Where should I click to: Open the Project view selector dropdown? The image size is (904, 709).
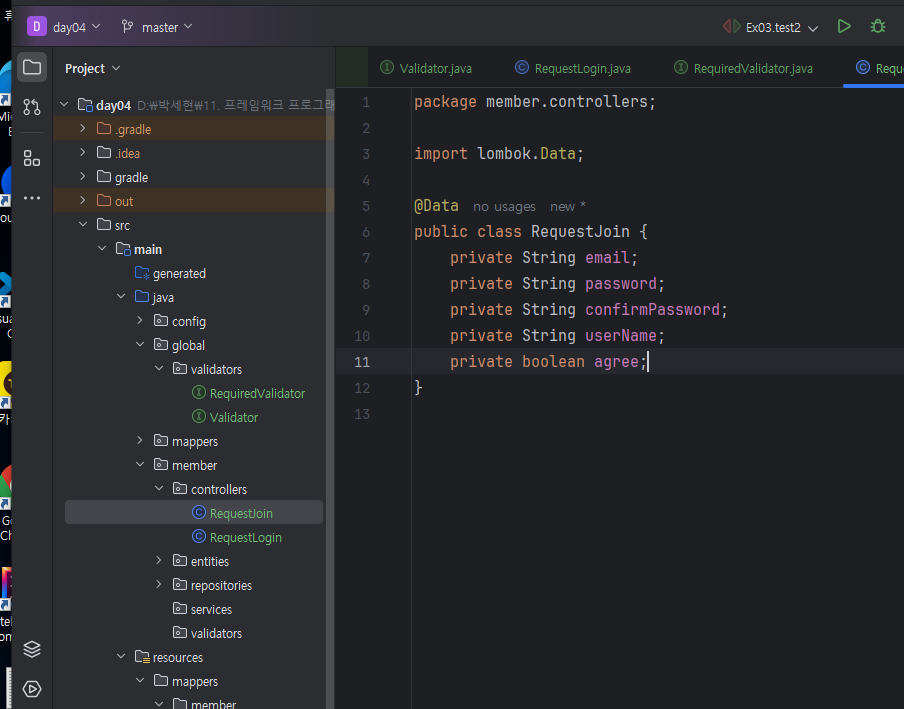click(93, 68)
